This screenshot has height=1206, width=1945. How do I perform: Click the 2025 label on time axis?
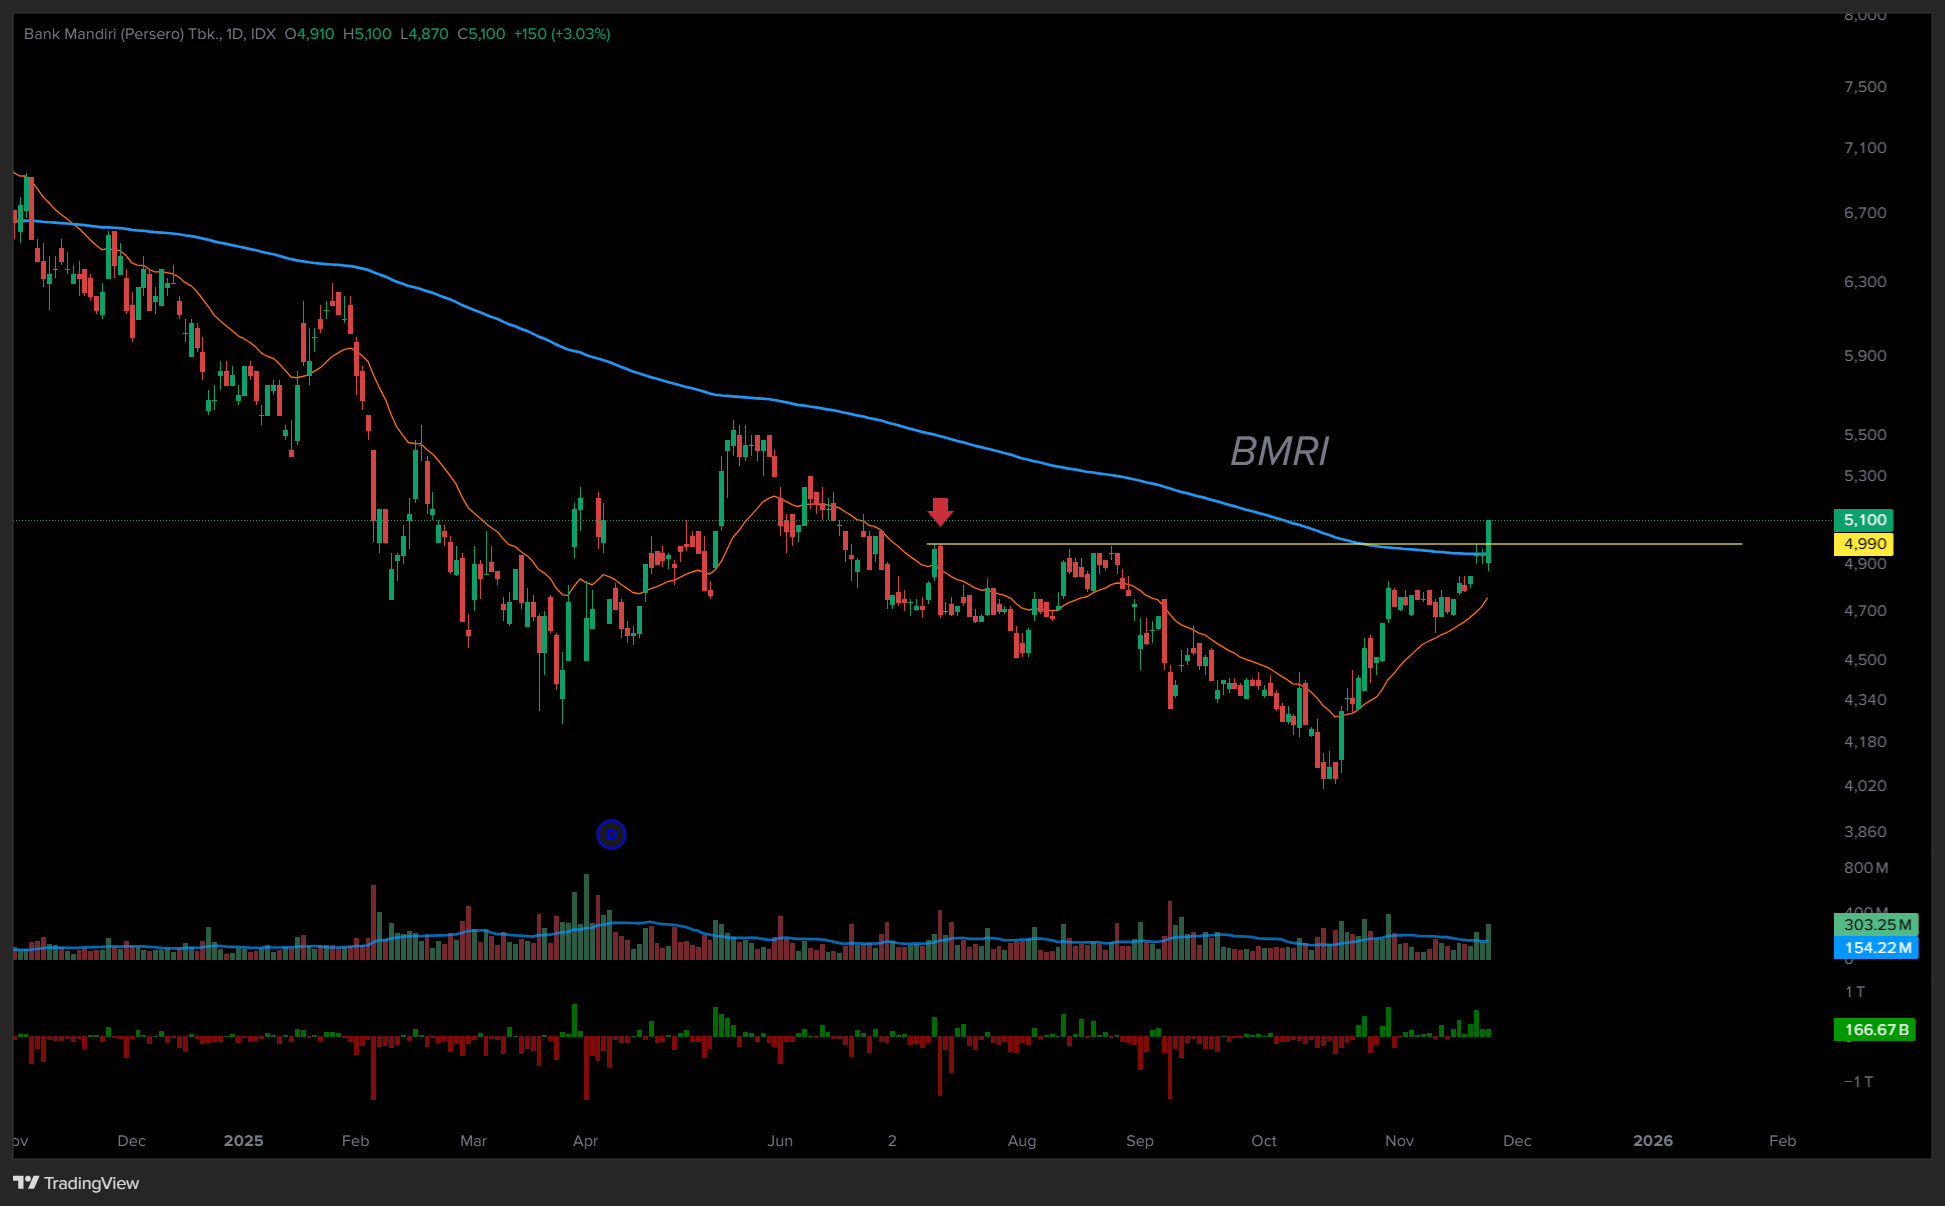(x=243, y=1141)
